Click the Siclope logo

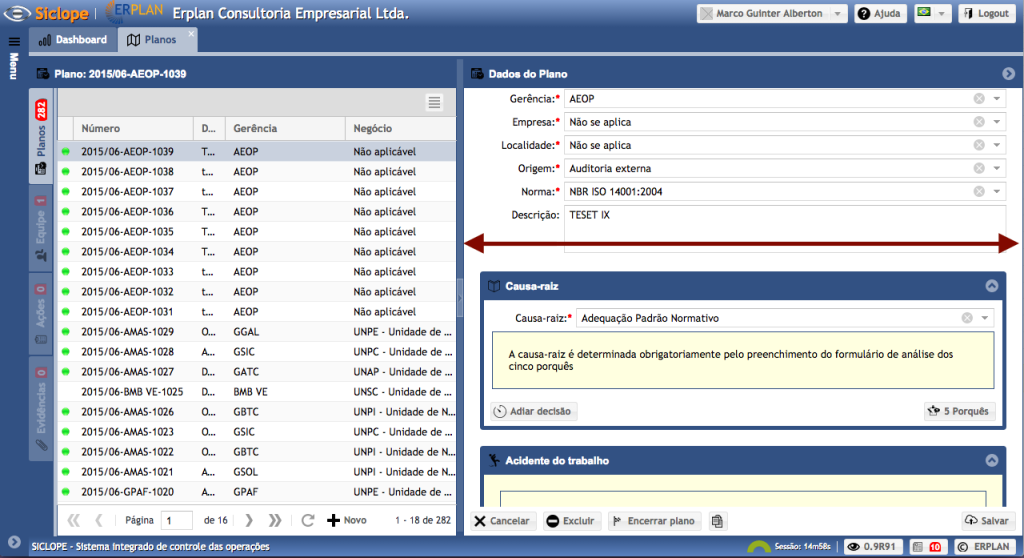(x=46, y=13)
